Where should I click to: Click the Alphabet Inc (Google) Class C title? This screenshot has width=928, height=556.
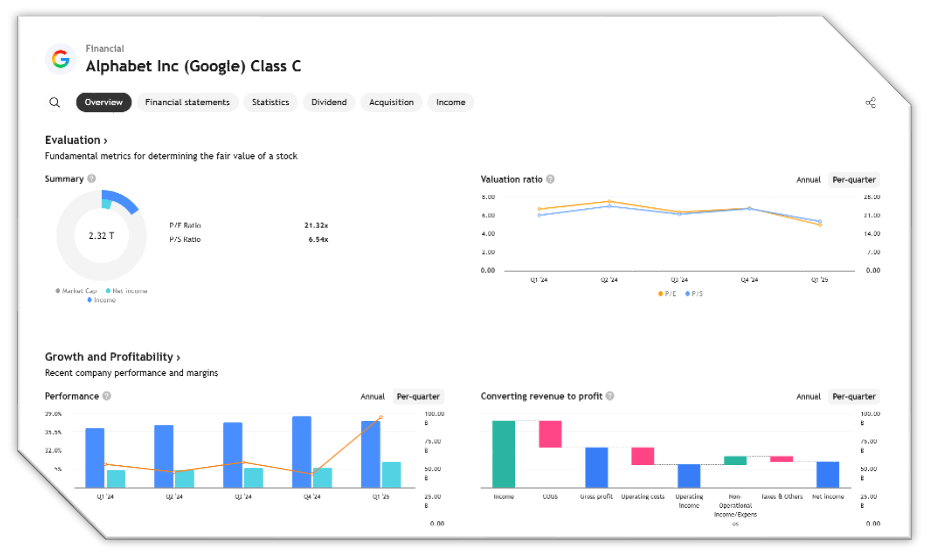[194, 66]
